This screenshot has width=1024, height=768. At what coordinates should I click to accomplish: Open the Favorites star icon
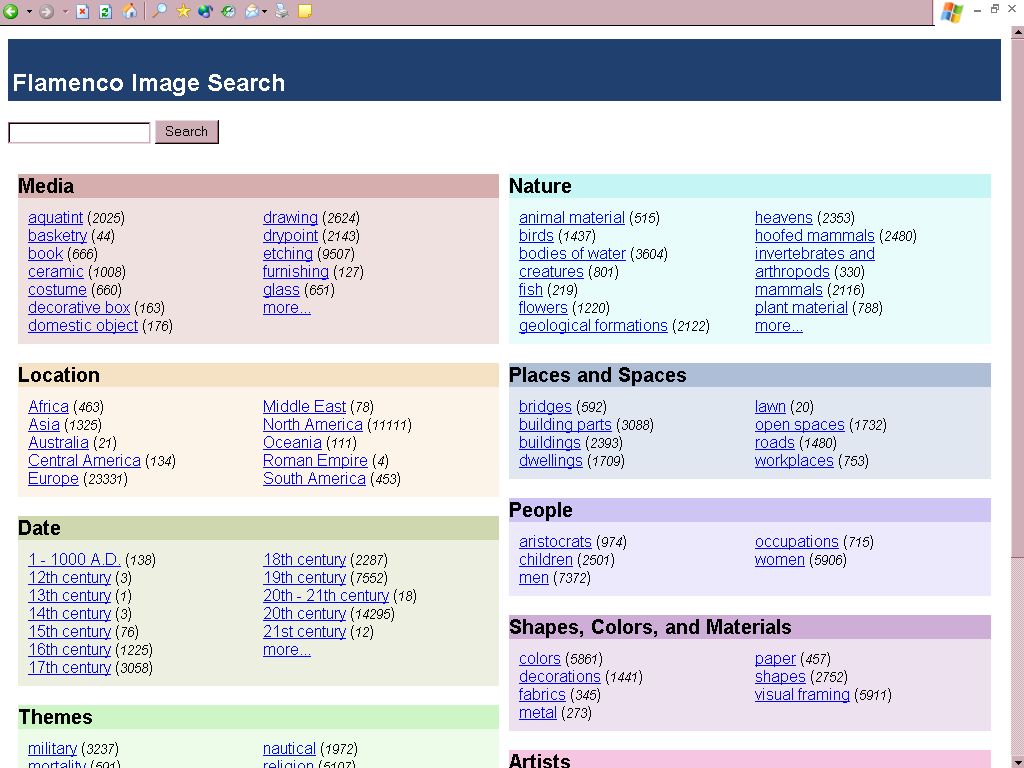(x=183, y=12)
